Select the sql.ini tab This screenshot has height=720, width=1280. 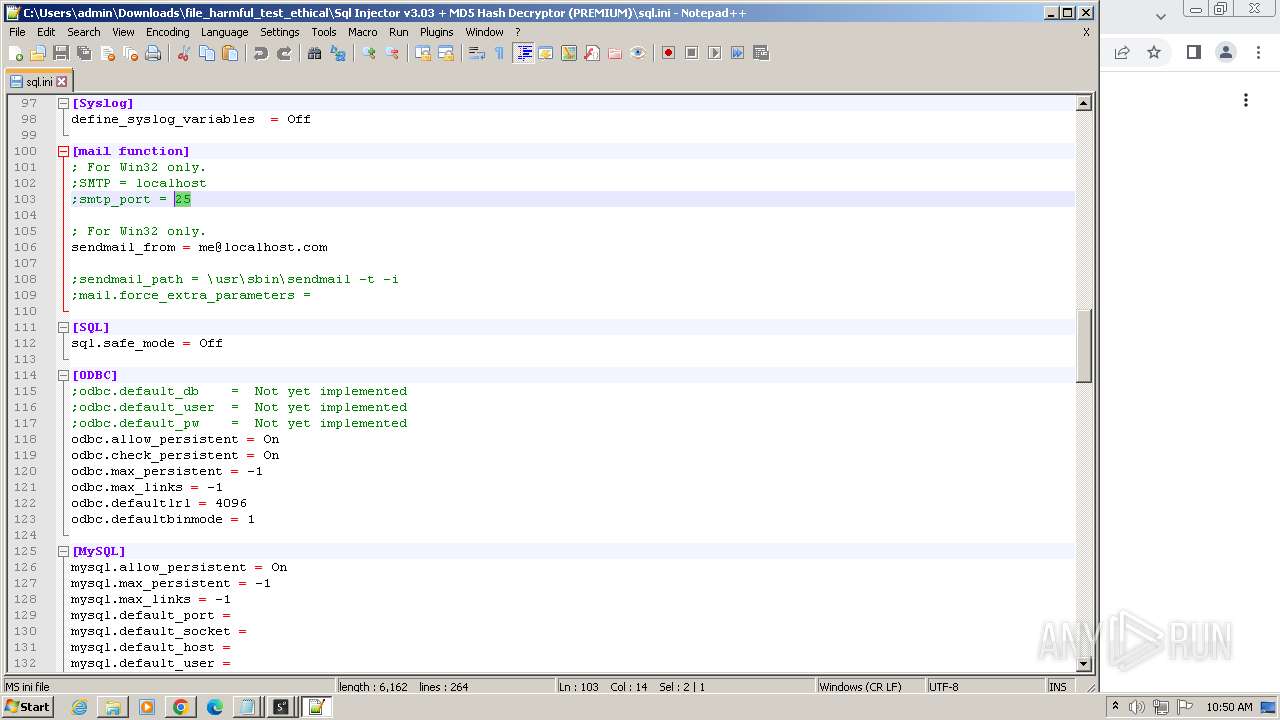(x=38, y=82)
